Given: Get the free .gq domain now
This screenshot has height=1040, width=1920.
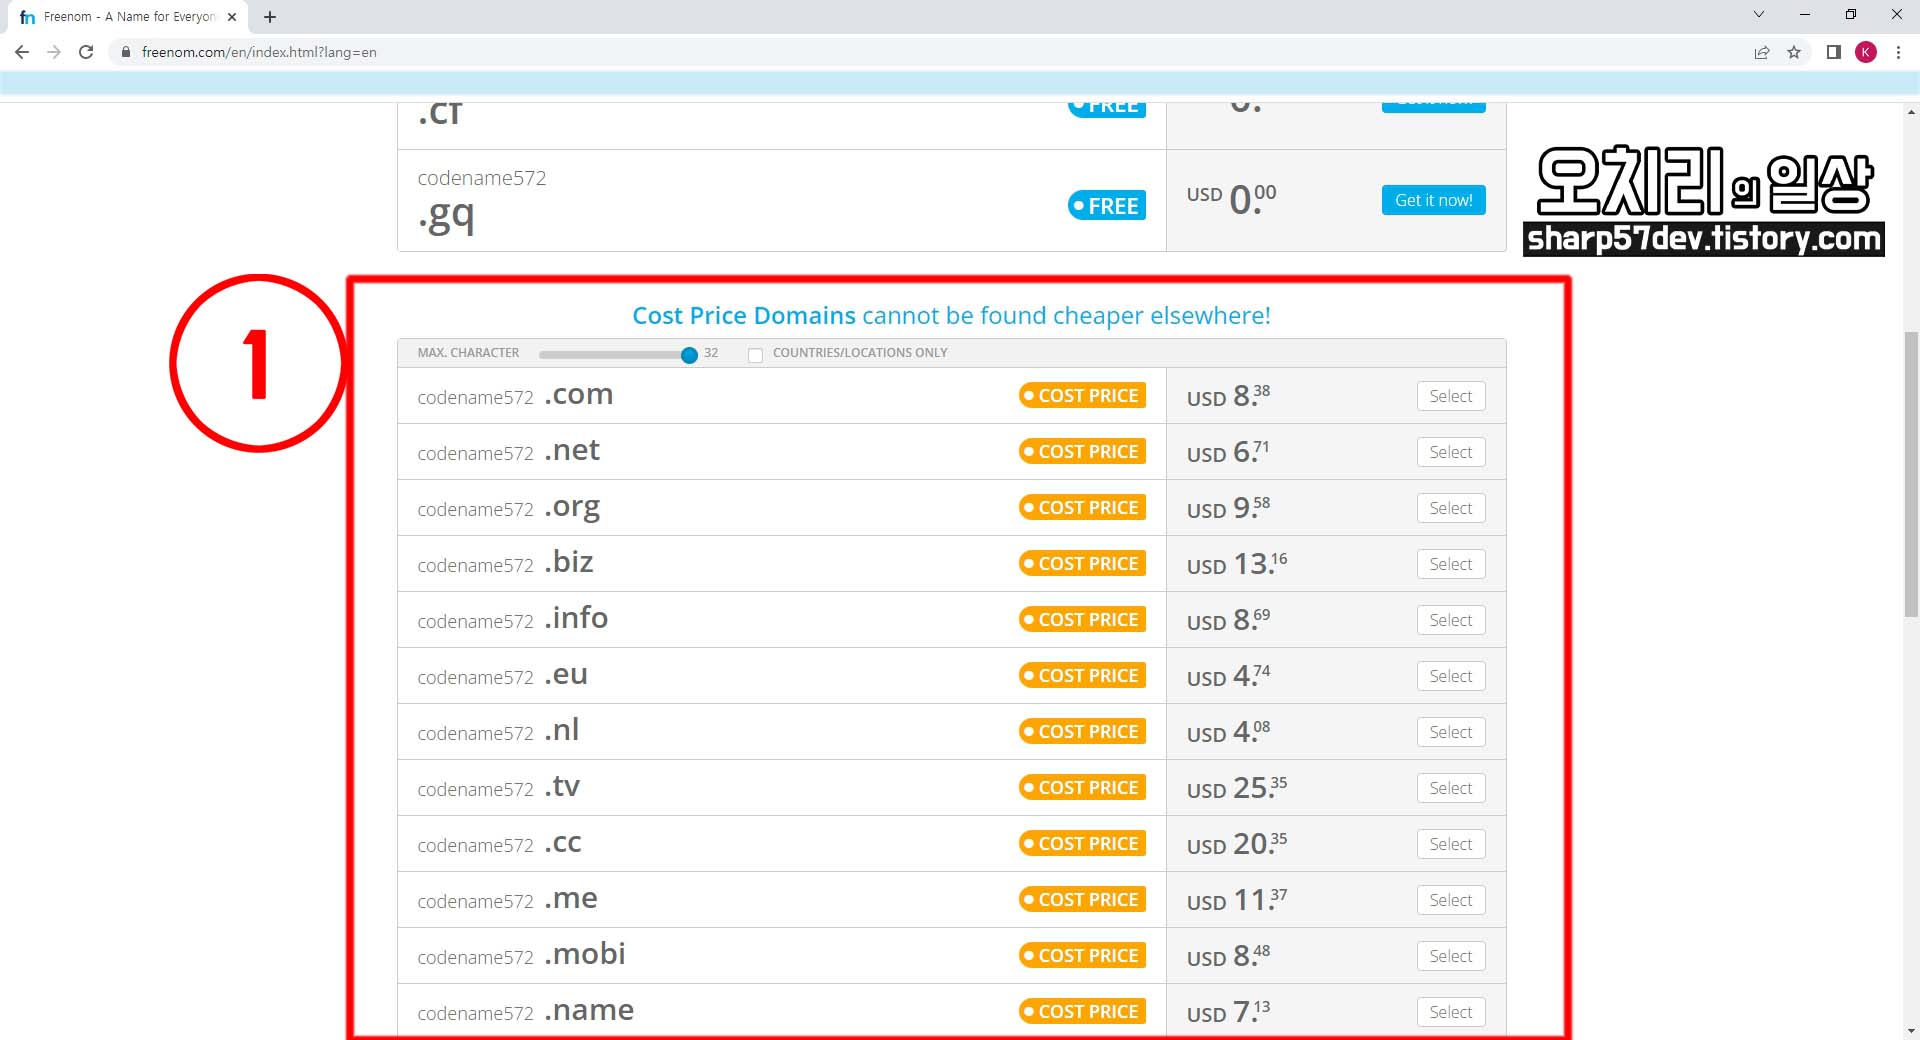Looking at the screenshot, I should [x=1433, y=200].
